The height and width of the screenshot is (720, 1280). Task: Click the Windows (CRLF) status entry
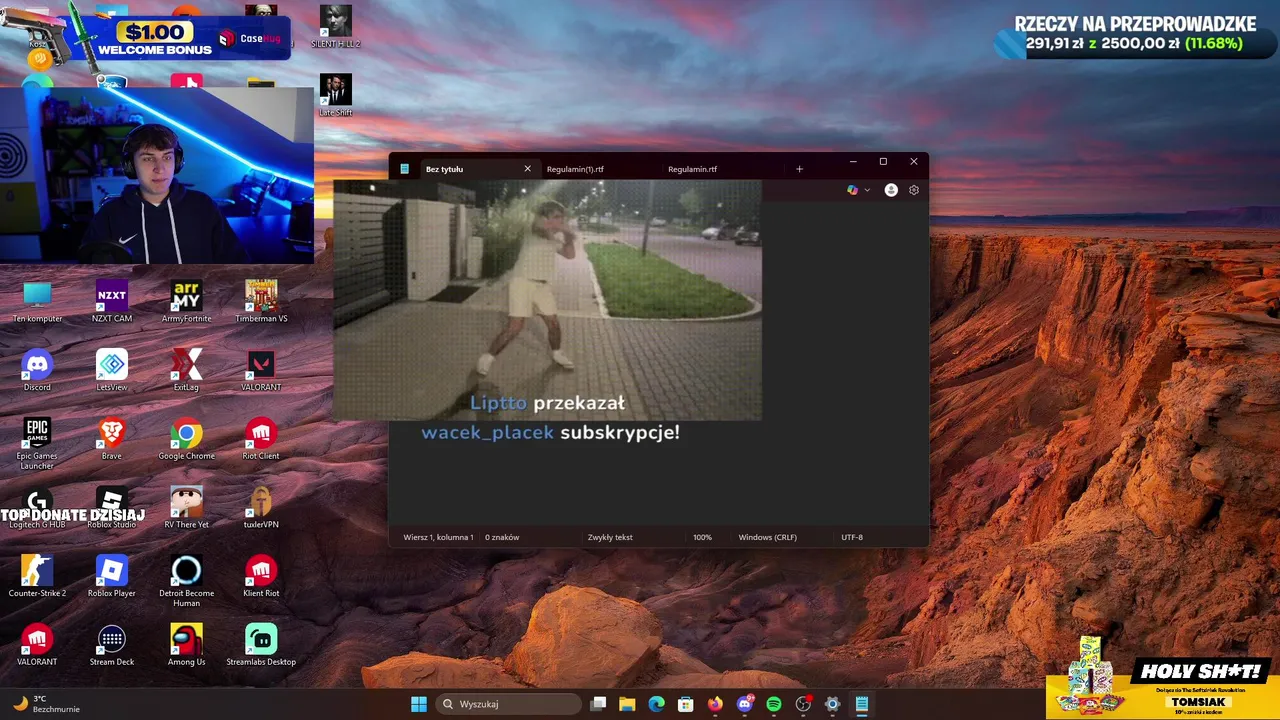pos(768,537)
